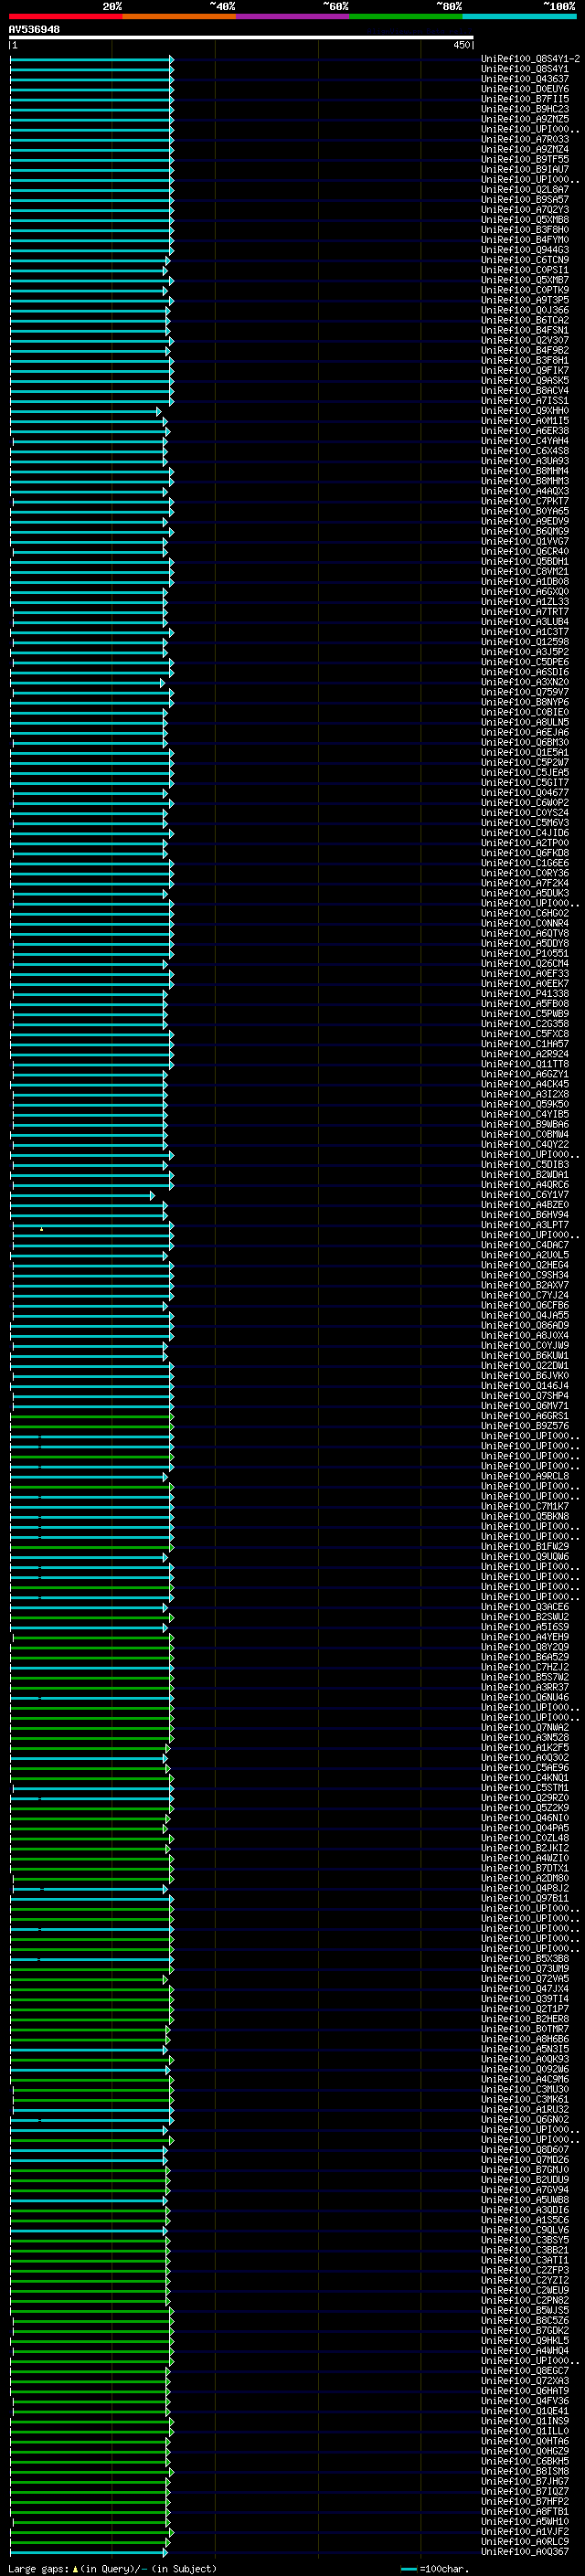Image resolution: width=585 pixels, height=2576 pixels.
Task: Open hit UniRef100_B7FII5
Action: (525, 99)
